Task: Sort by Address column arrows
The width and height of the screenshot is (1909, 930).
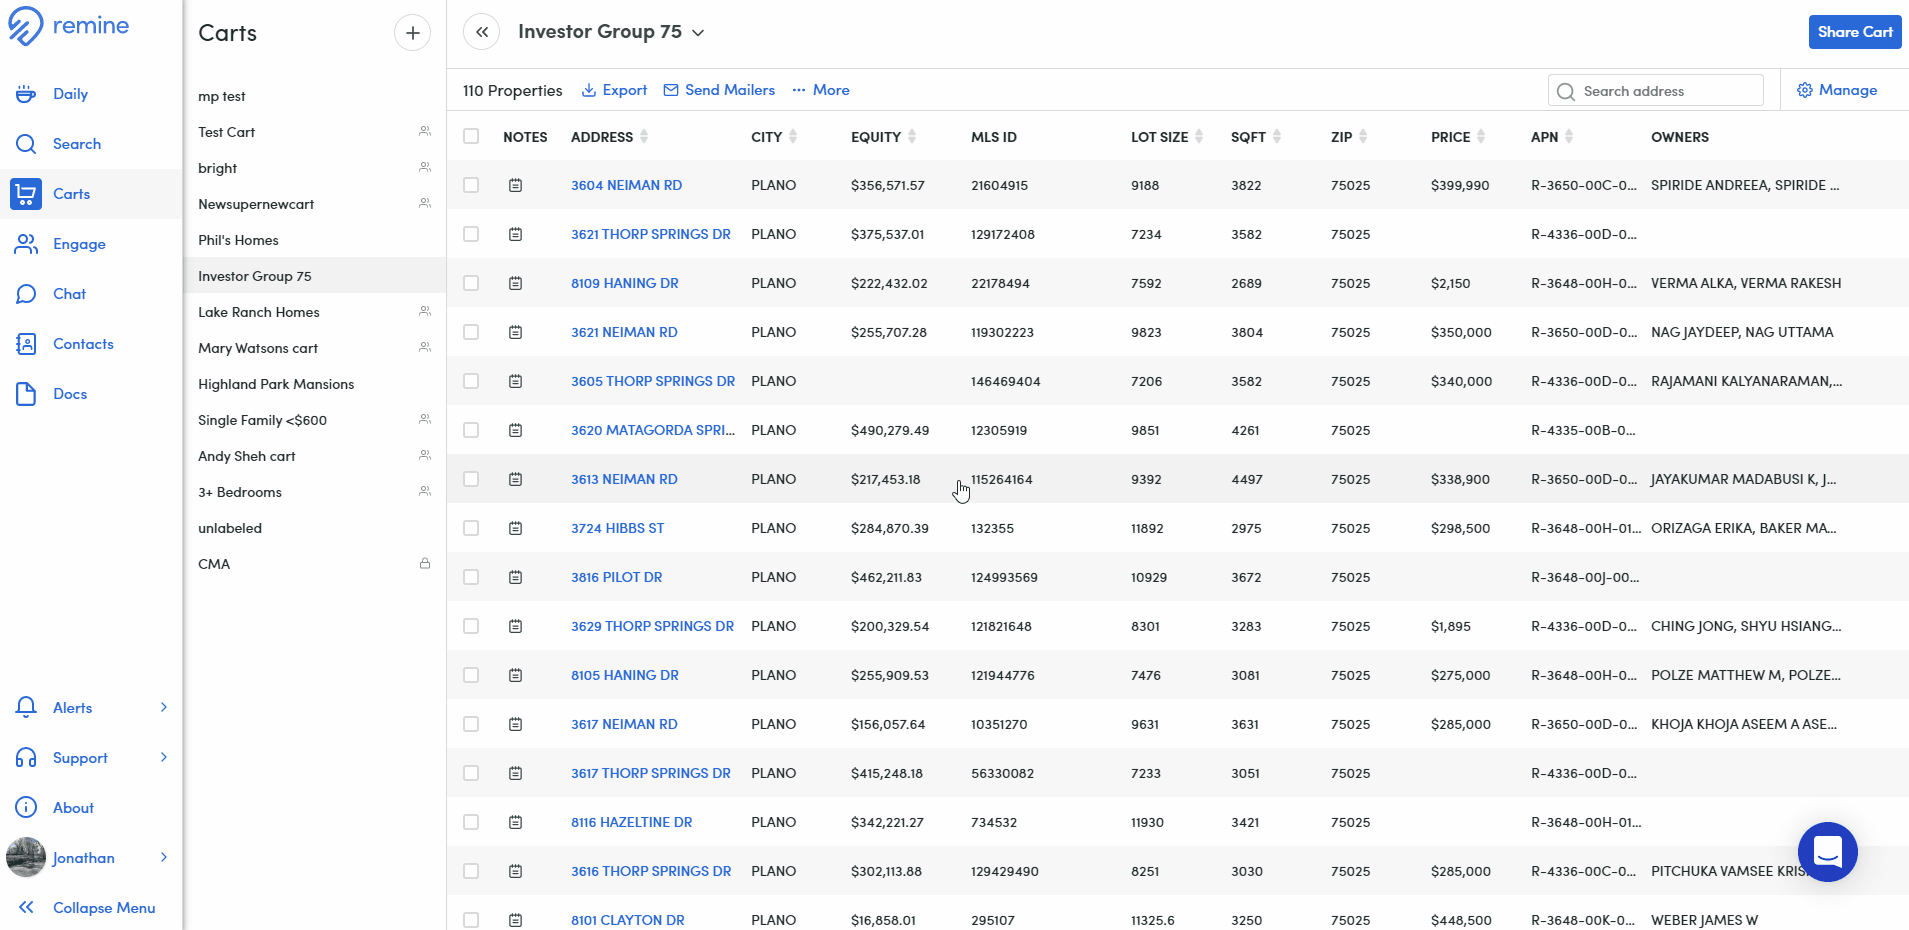Action: (x=644, y=136)
